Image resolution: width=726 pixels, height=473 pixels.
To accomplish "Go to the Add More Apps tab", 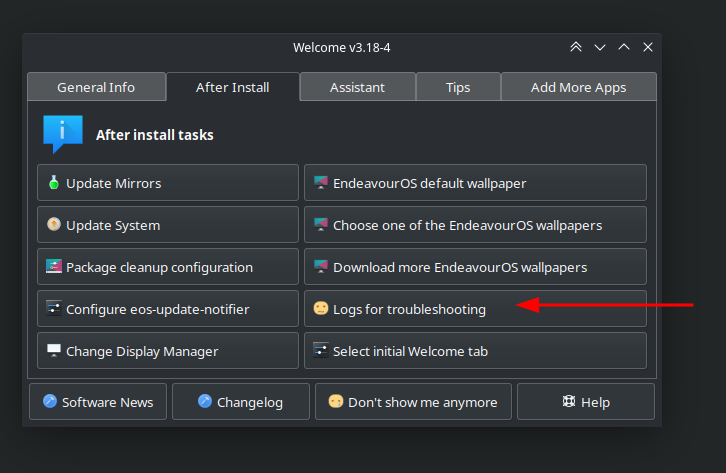I will (x=578, y=87).
